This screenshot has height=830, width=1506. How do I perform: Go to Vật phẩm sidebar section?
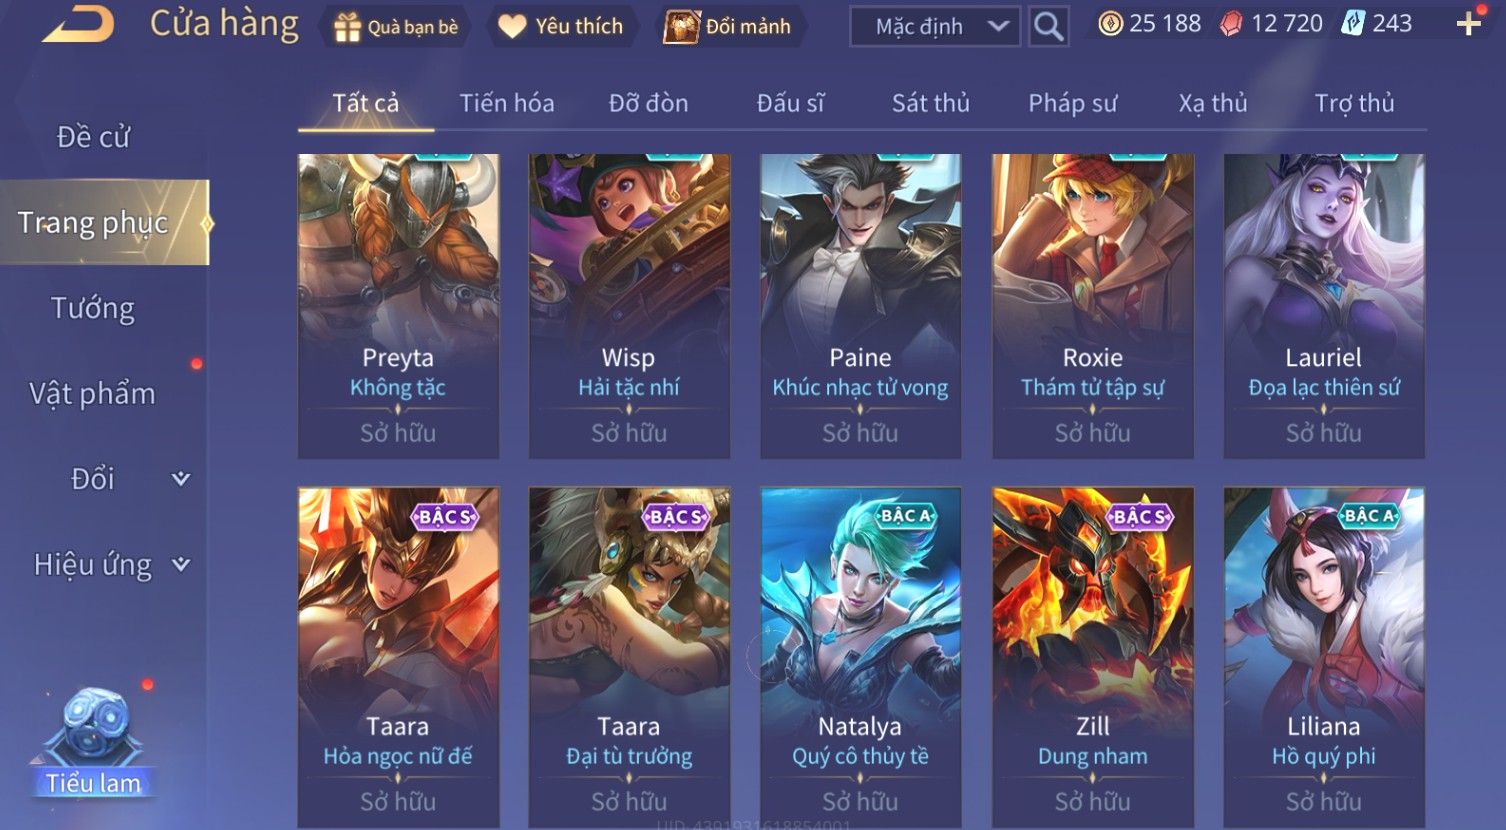(x=93, y=393)
